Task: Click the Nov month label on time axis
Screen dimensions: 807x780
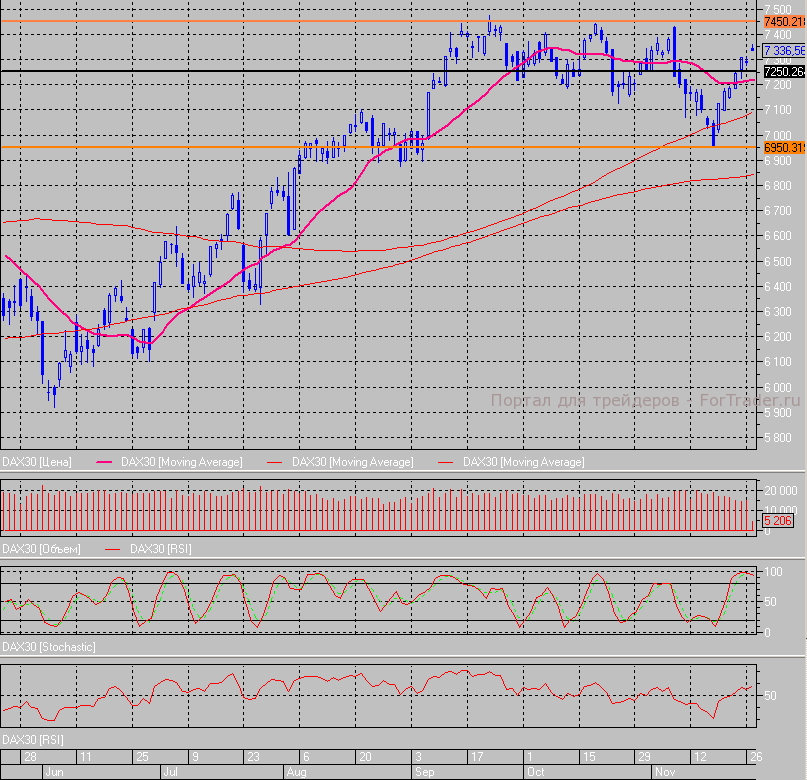Action: pyautogui.click(x=666, y=773)
